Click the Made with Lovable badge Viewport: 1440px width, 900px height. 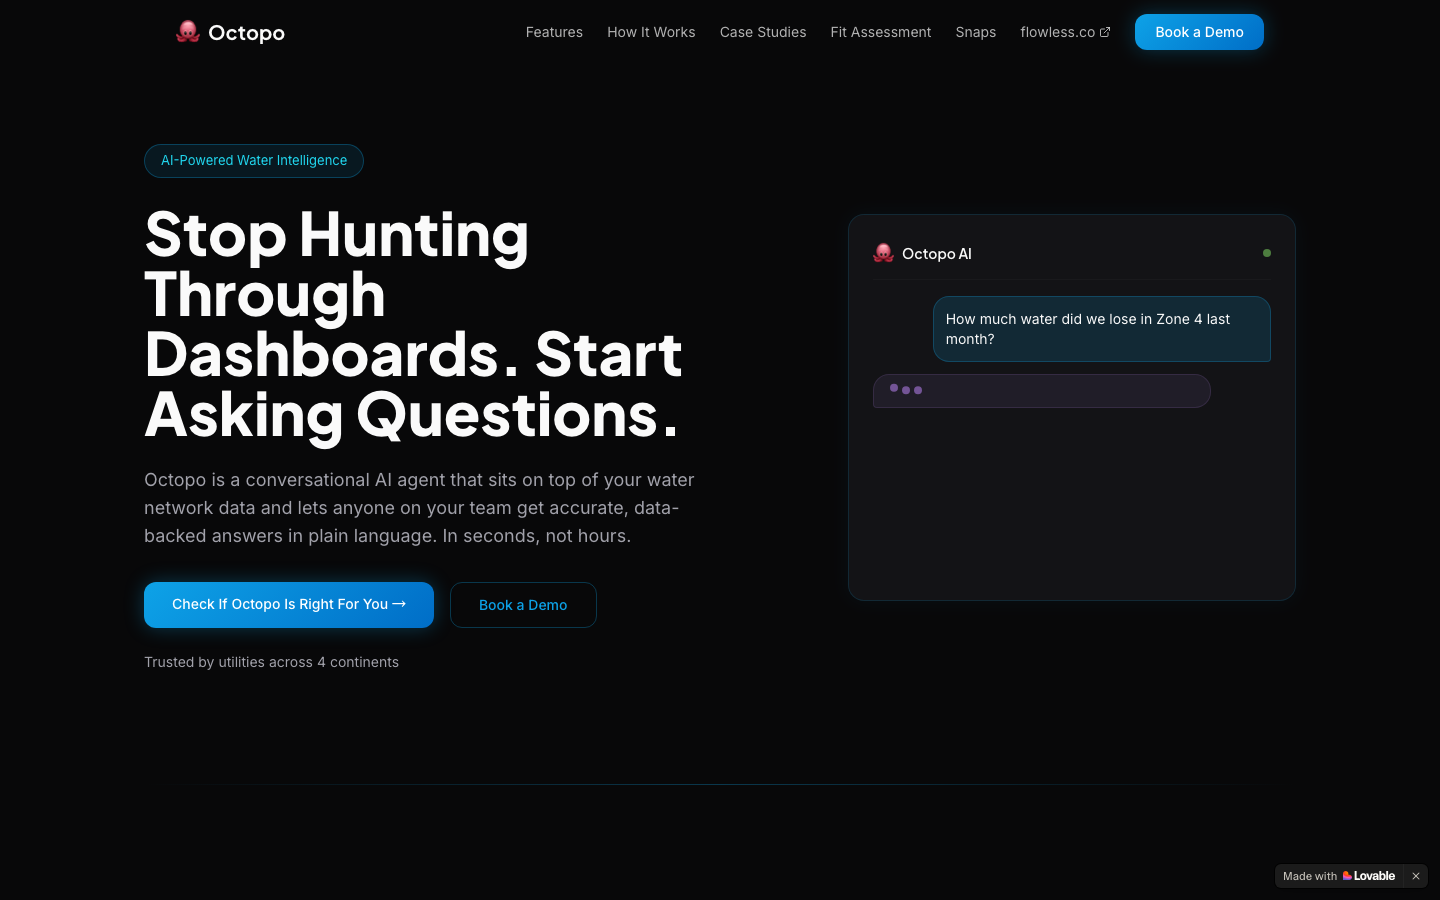coord(1339,876)
